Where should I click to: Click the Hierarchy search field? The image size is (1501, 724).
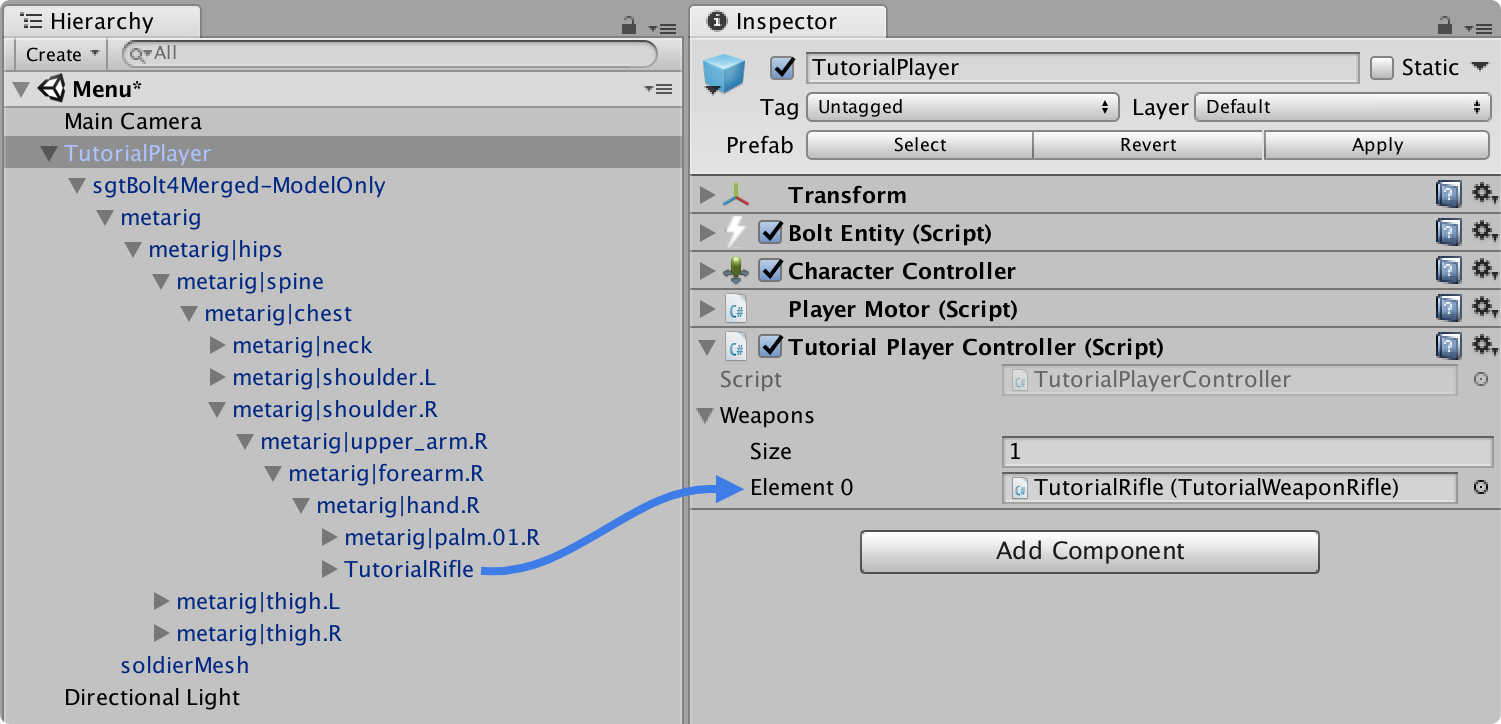point(390,53)
